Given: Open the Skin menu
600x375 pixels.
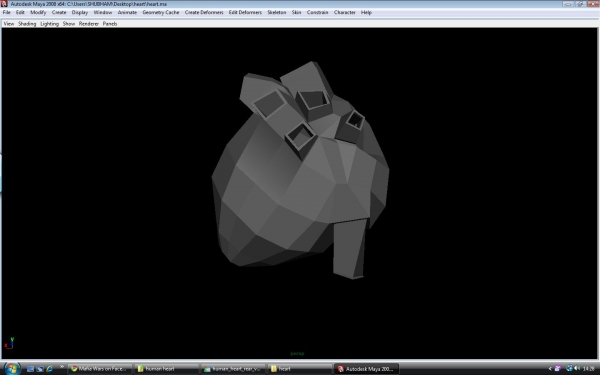Looking at the screenshot, I should tap(296, 13).
